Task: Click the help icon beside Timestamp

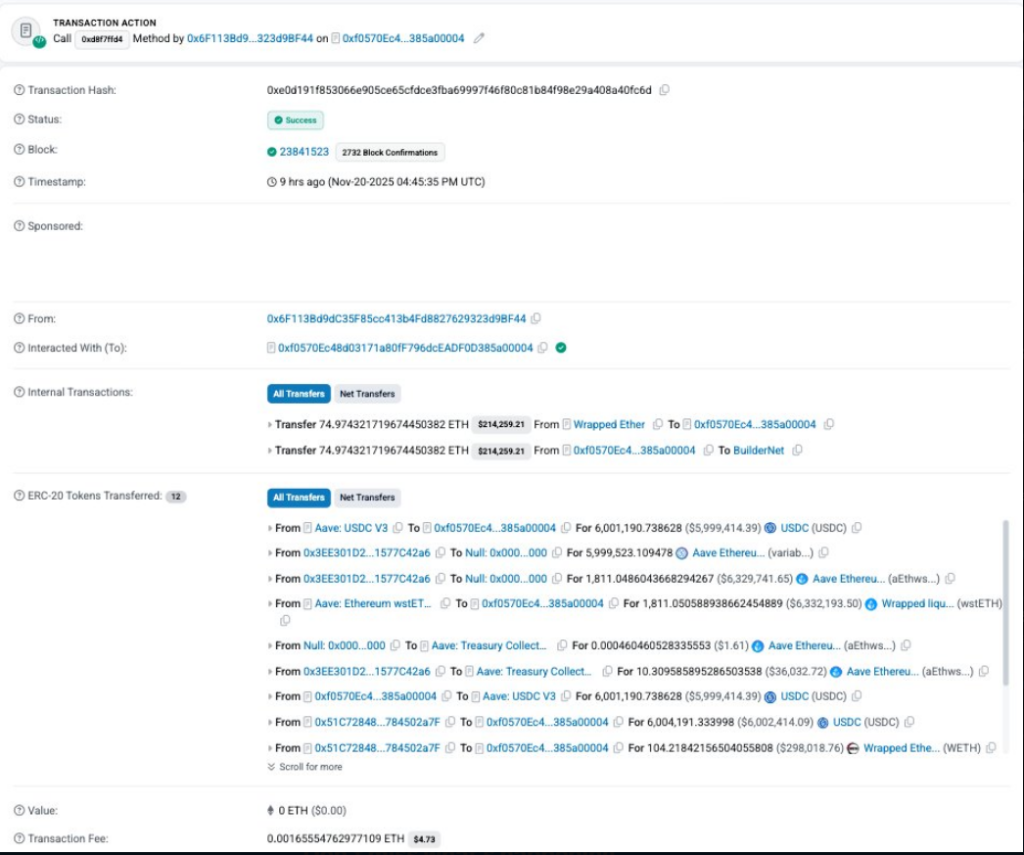Action: tap(19, 182)
